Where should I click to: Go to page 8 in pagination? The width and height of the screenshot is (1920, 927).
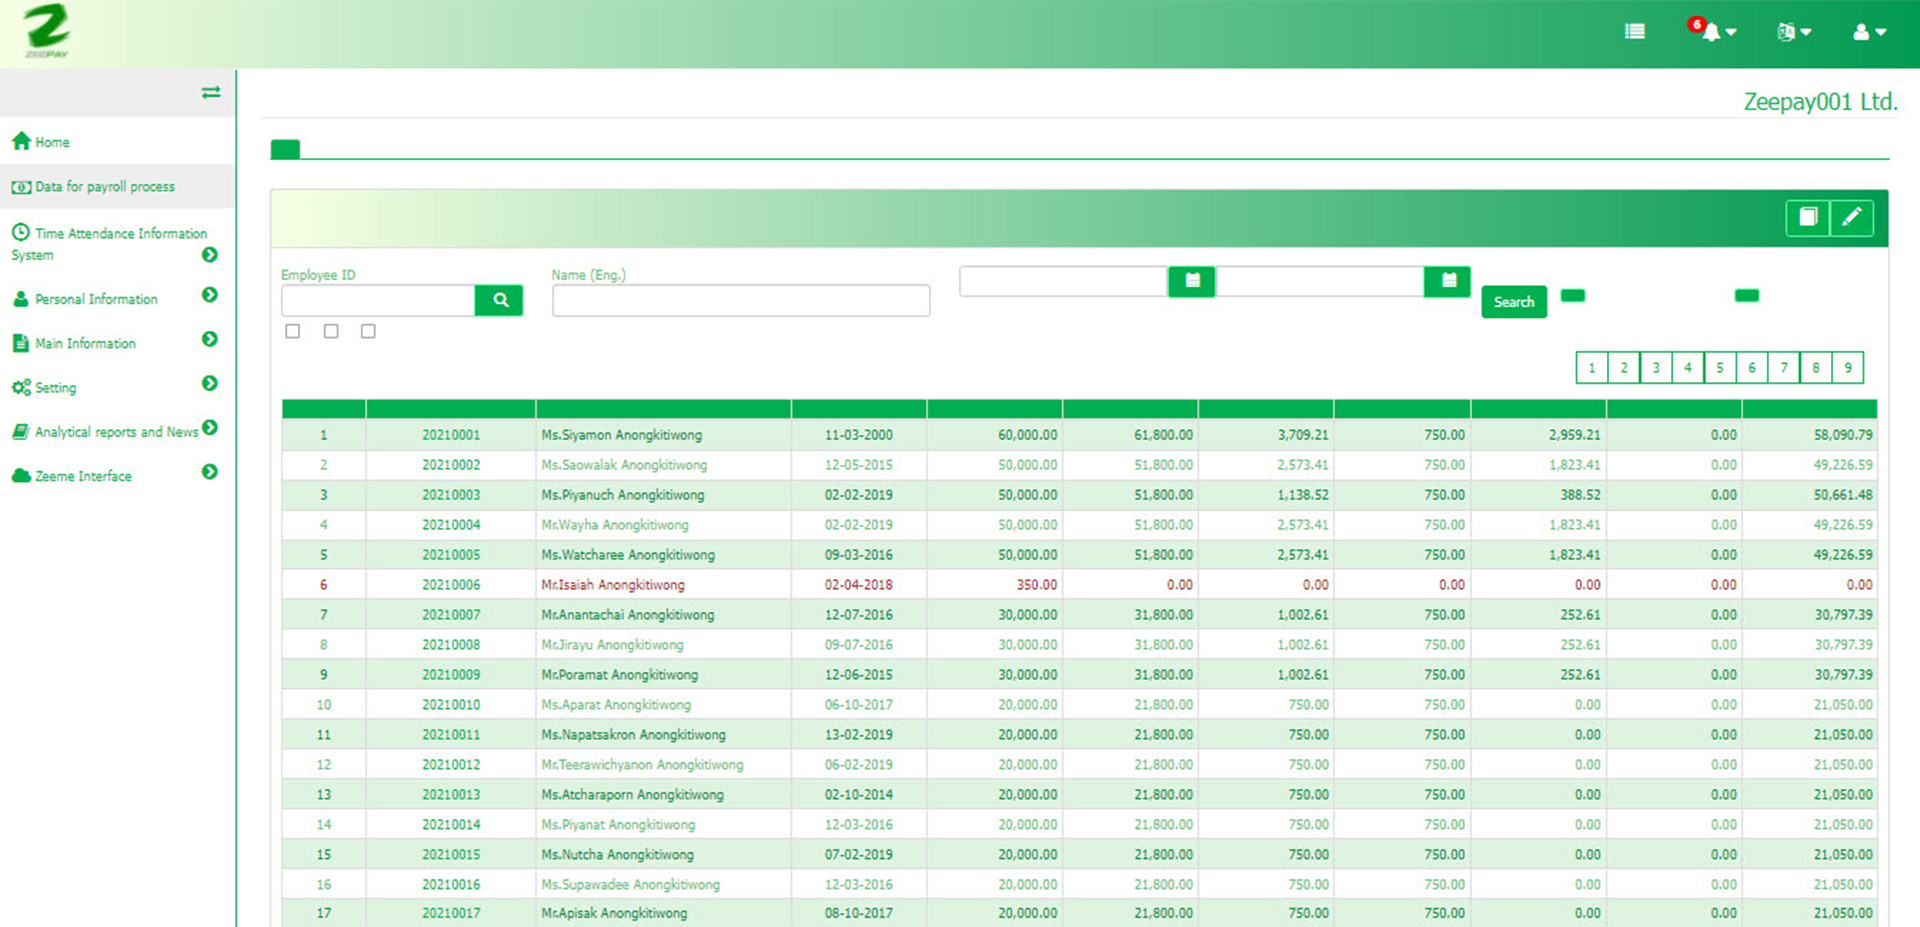click(x=1816, y=368)
